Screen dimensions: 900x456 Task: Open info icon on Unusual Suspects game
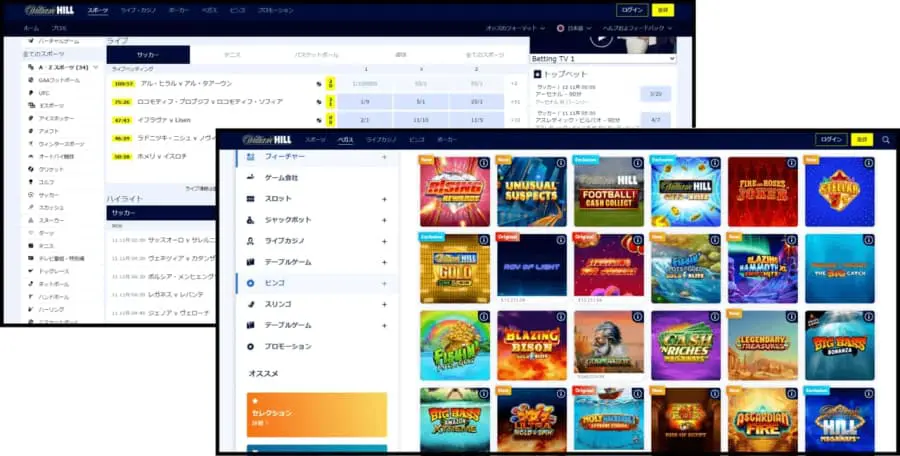(561, 163)
